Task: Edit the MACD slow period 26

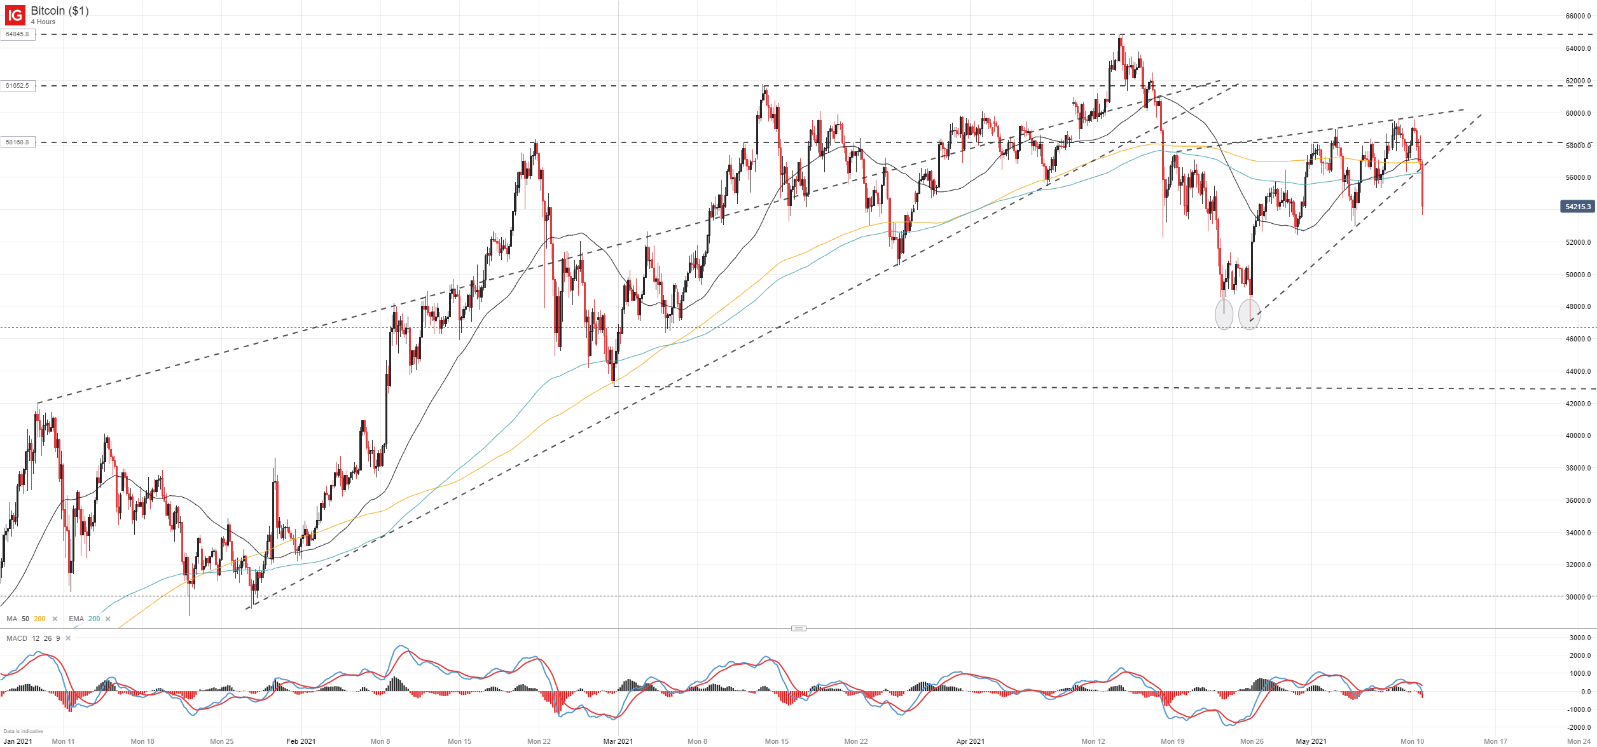Action: tap(47, 638)
